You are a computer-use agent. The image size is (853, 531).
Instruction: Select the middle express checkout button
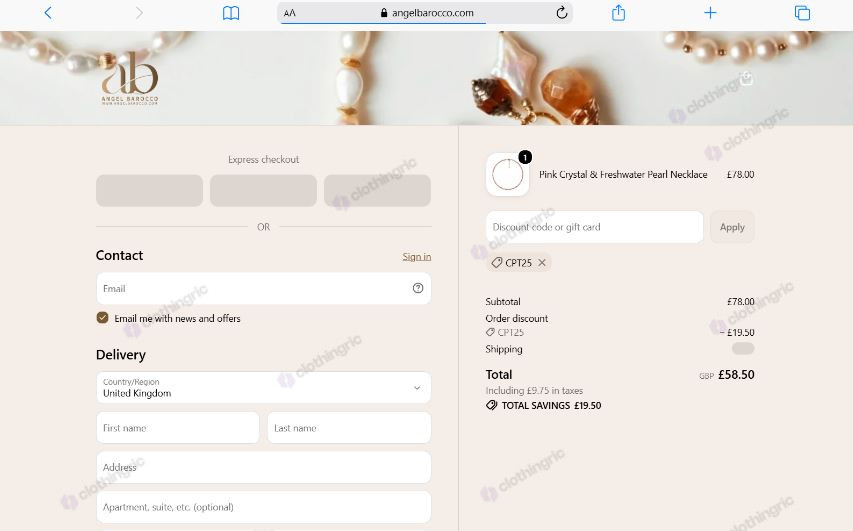pyautogui.click(x=263, y=190)
